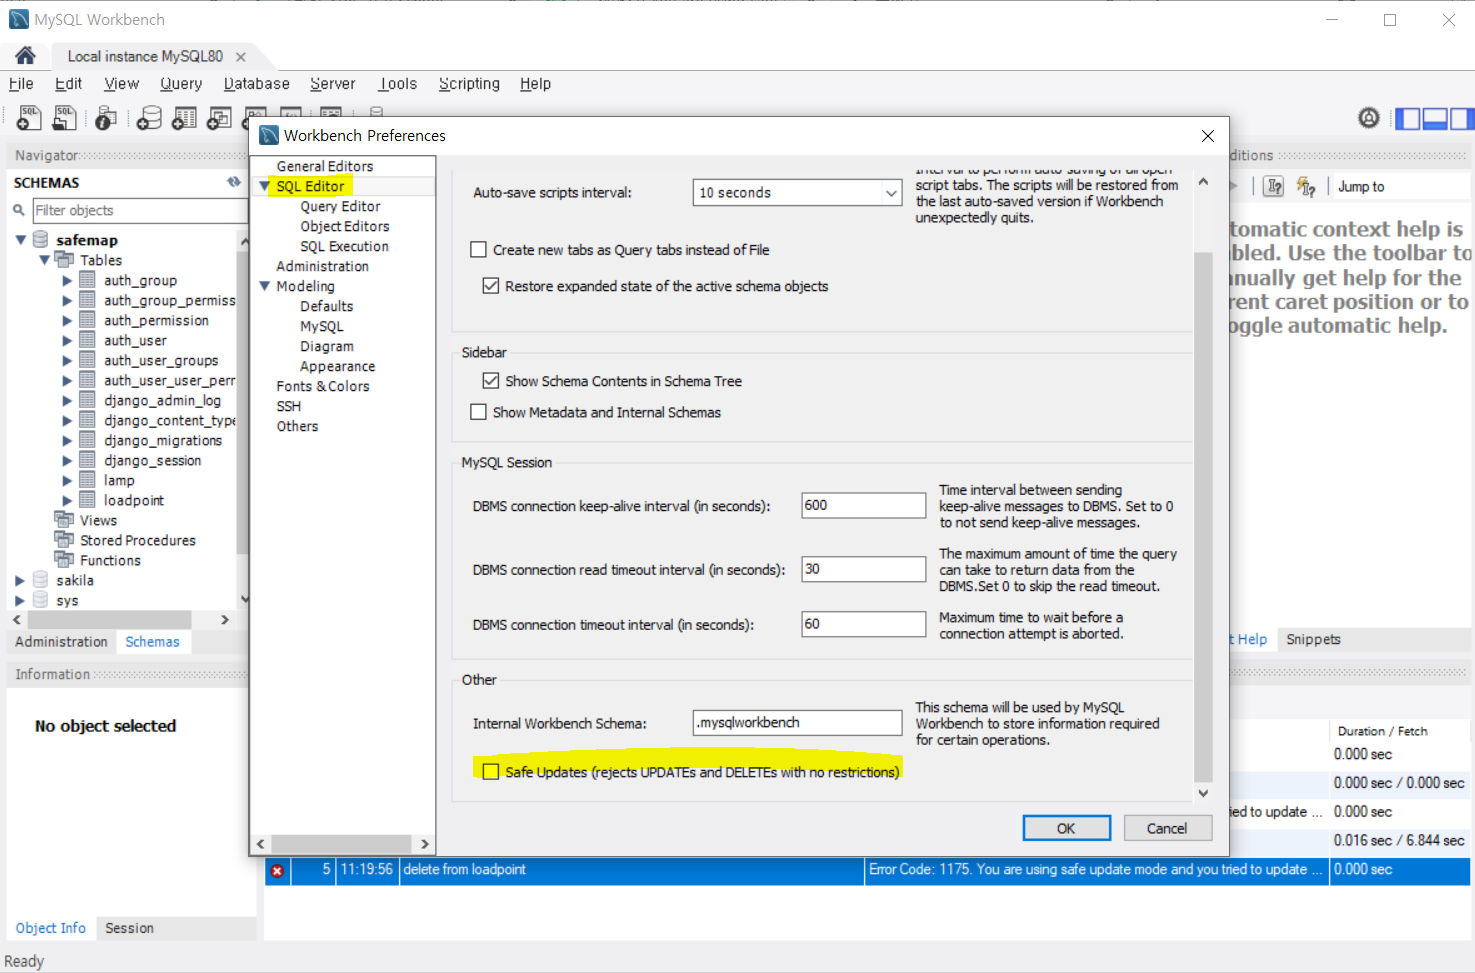Click the create new table icon
Image resolution: width=1475 pixels, height=973 pixels.
(x=184, y=118)
